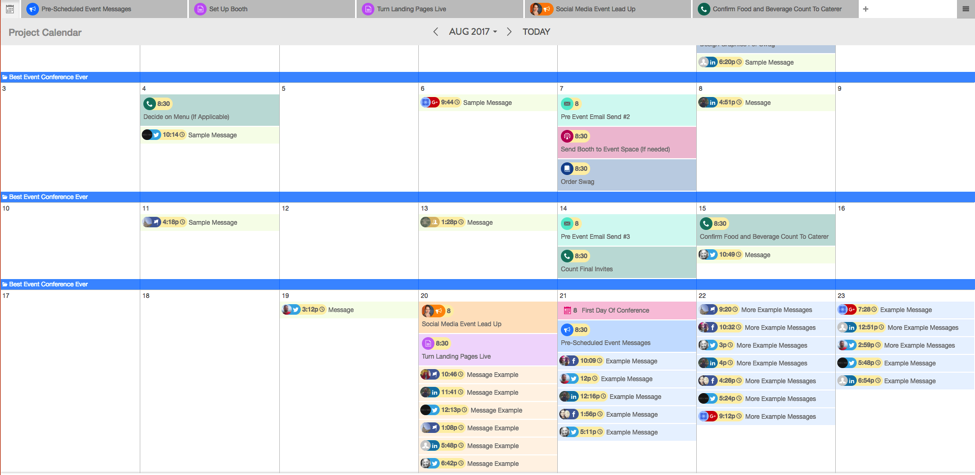Click the calendar icon in top-left corner
The image size is (975, 475).
coord(10,9)
